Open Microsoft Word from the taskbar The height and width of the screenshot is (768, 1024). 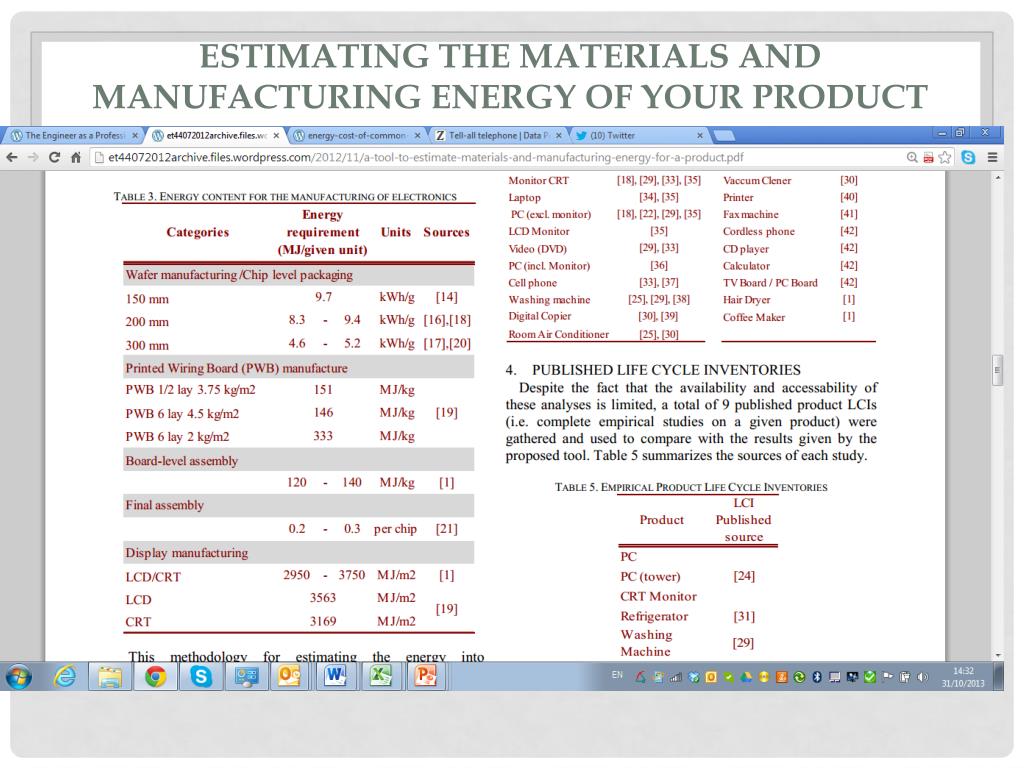pos(335,676)
